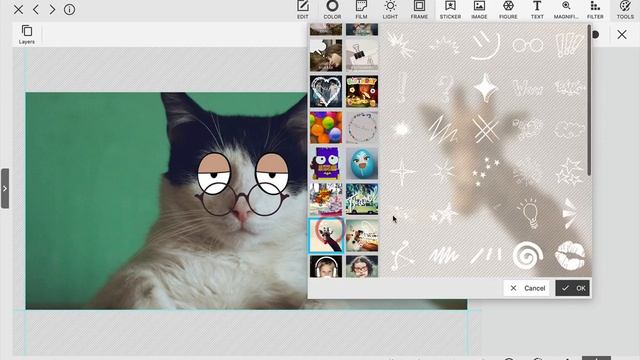Open the Figure tool
This screenshot has width=640, height=360.
(508, 10)
